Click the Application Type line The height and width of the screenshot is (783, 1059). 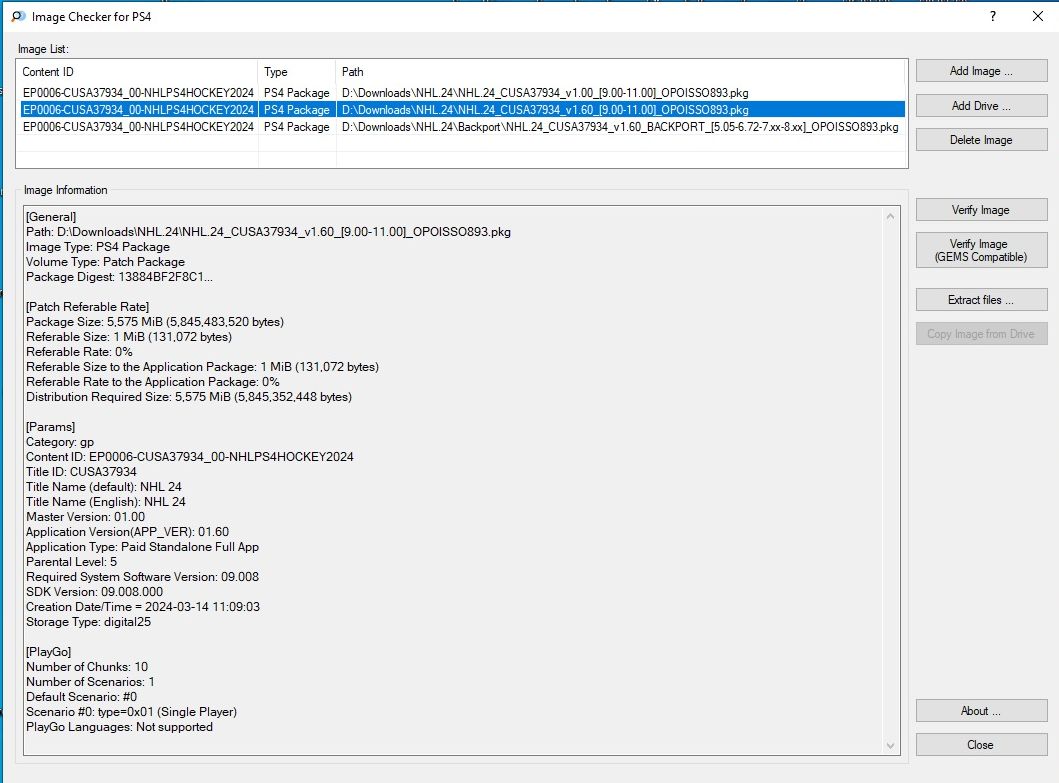pyautogui.click(x=143, y=547)
